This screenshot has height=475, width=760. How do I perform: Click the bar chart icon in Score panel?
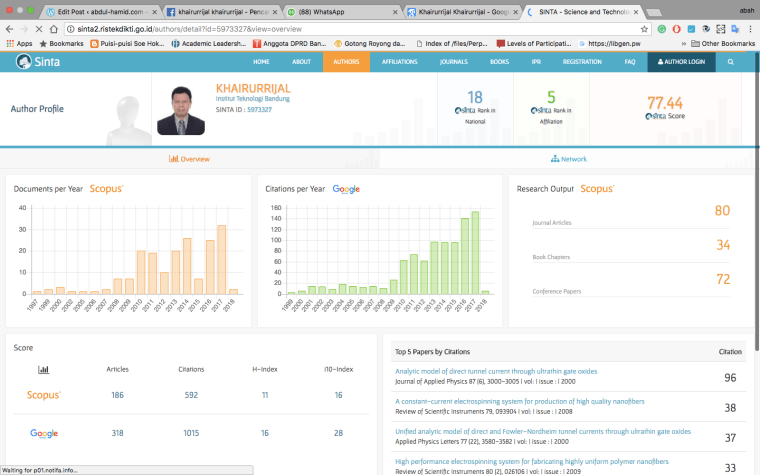pyautogui.click(x=44, y=369)
